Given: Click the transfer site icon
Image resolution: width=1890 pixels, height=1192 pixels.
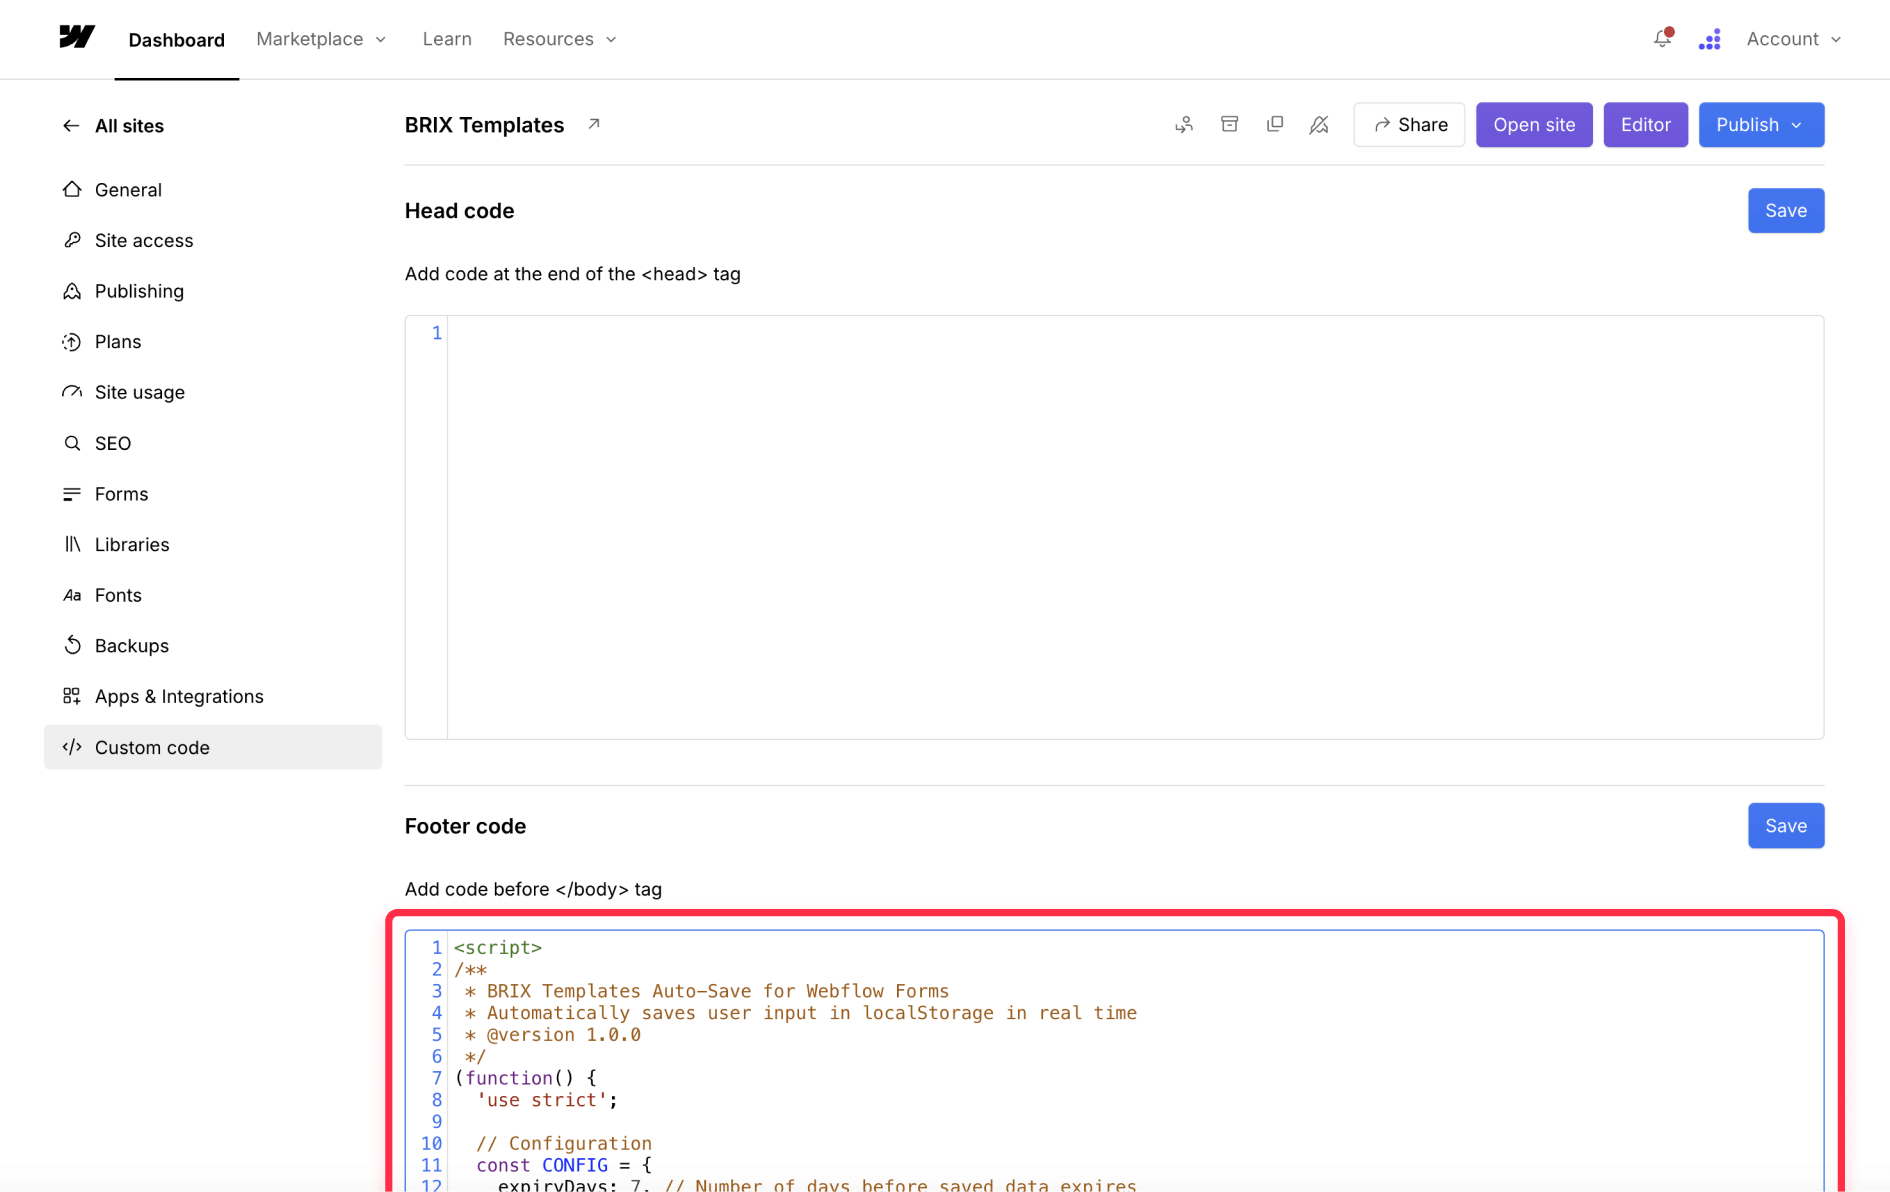Looking at the screenshot, I should coord(1184,125).
